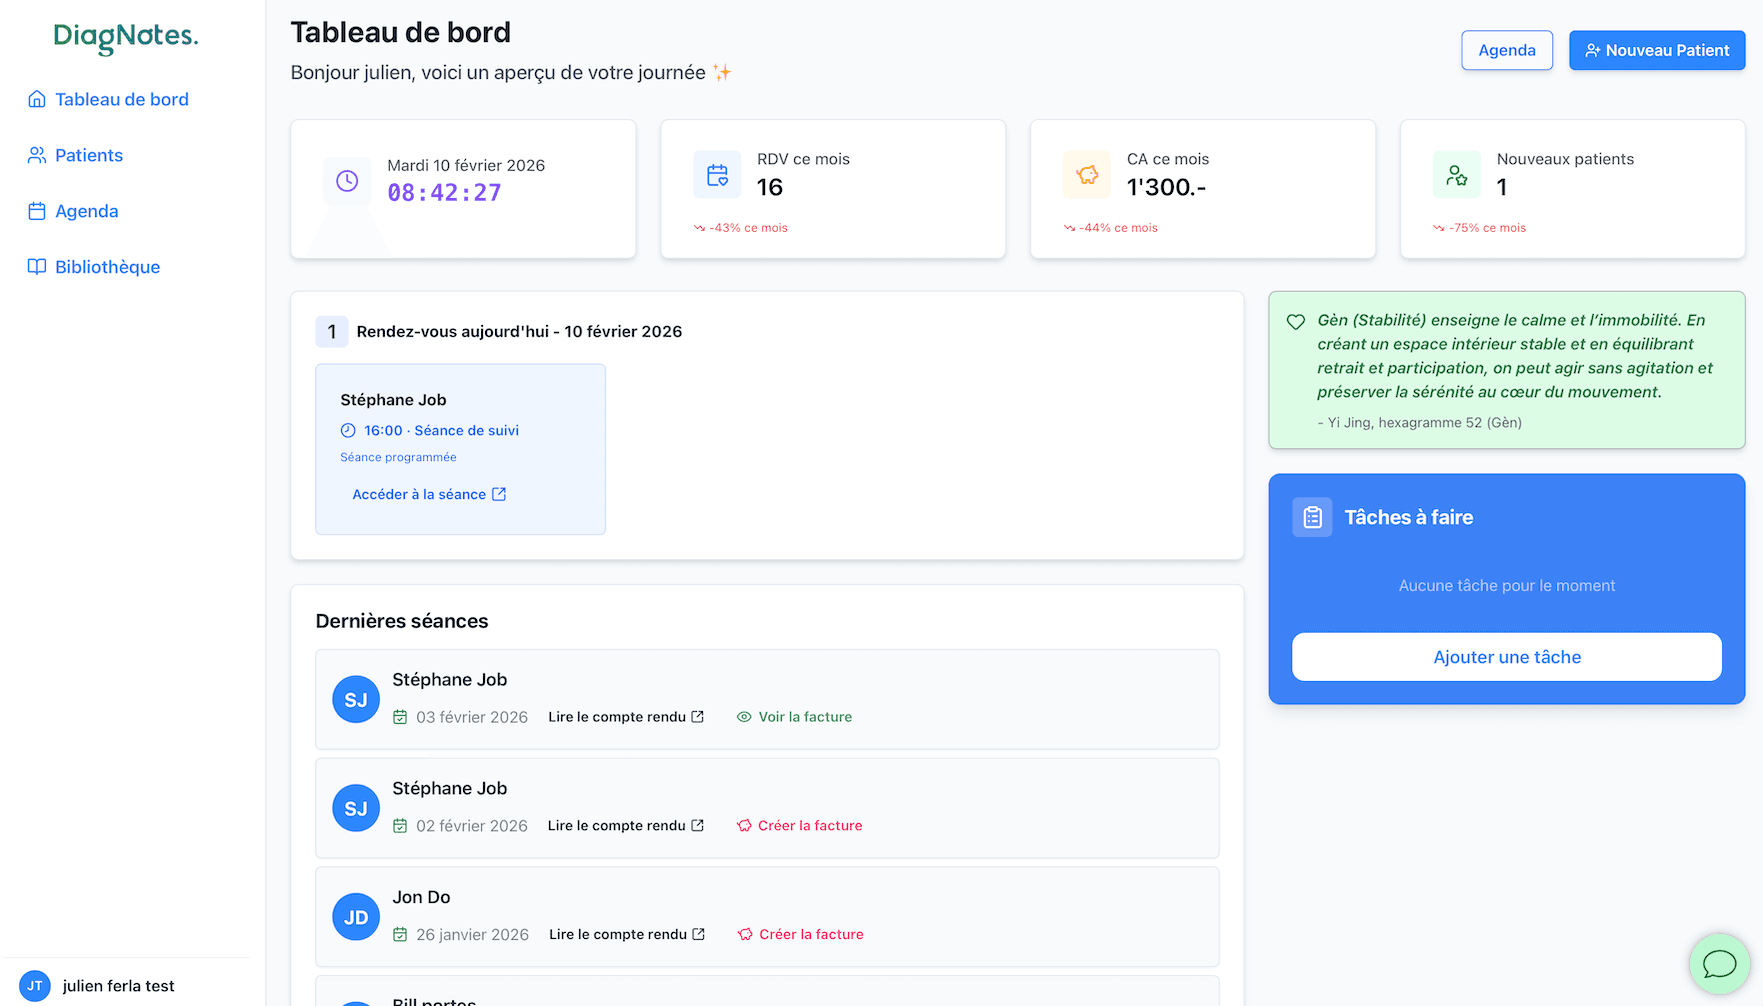Click the Patients sidebar icon
Image resolution: width=1763 pixels, height=1006 pixels.
(36, 155)
